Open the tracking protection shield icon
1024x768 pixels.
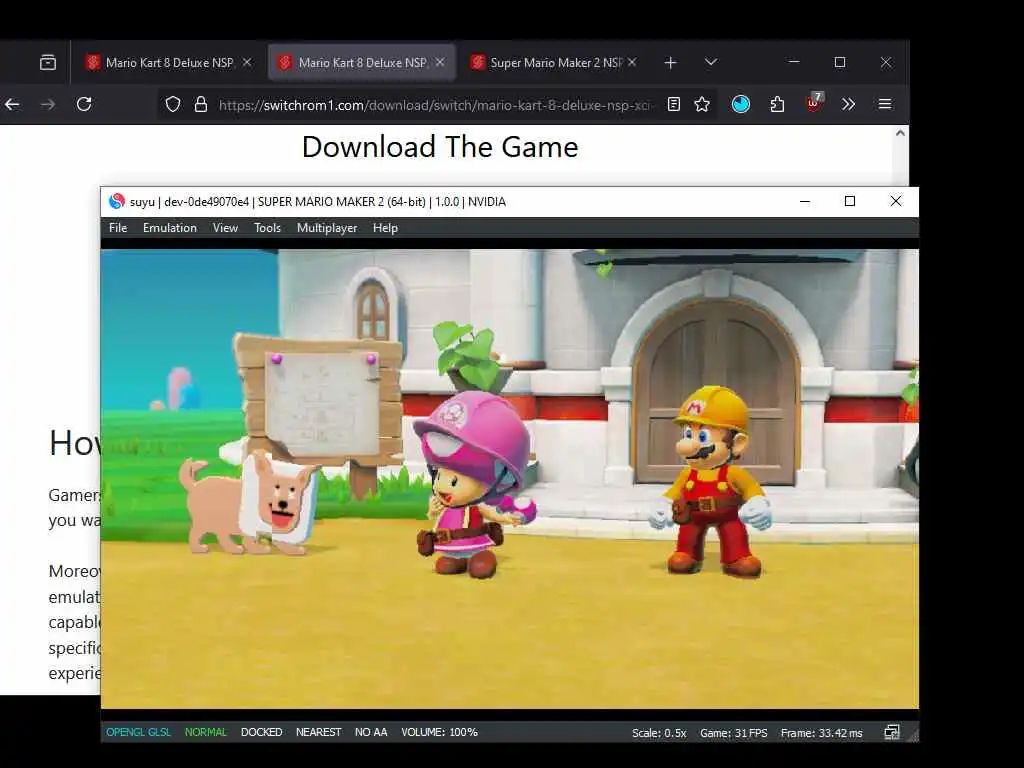pyautogui.click(x=173, y=104)
